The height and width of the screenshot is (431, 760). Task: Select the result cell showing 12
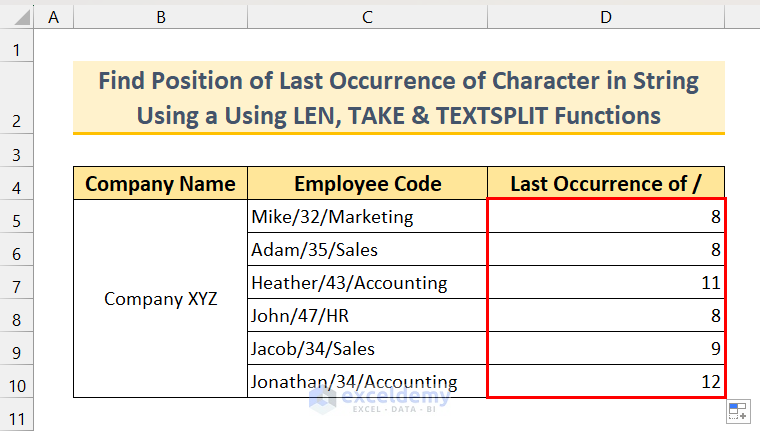click(x=606, y=382)
